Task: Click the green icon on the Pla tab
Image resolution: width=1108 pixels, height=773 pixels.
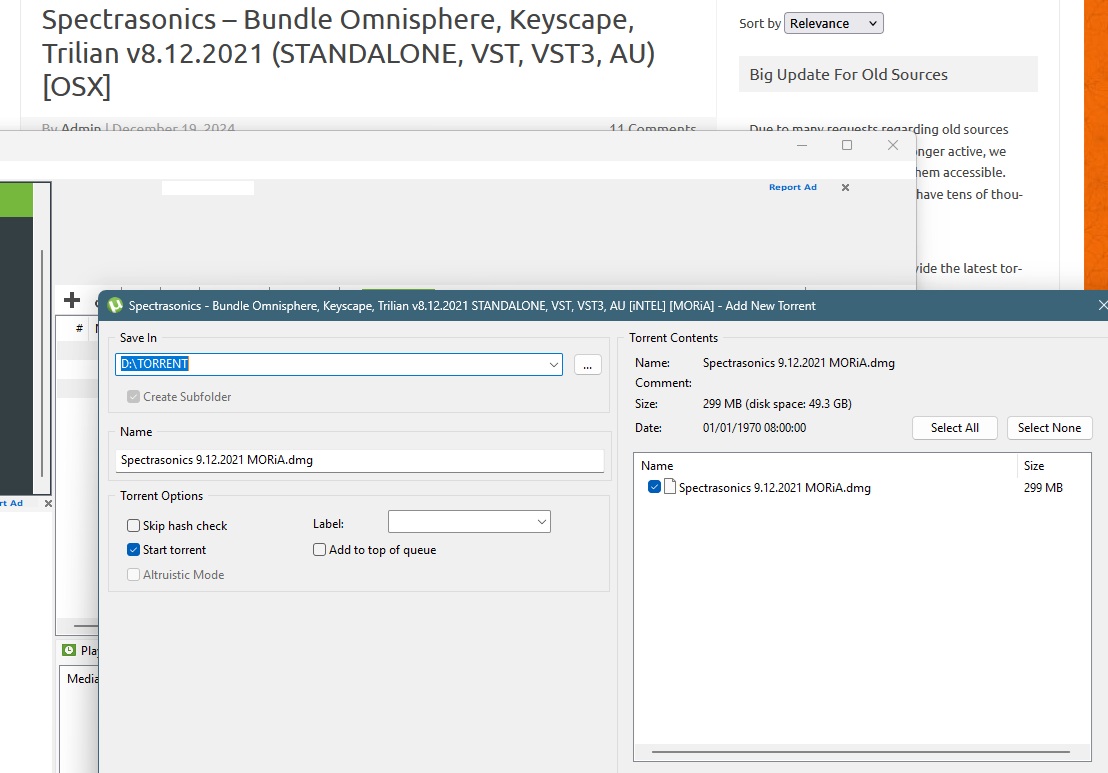Action: coord(69,650)
